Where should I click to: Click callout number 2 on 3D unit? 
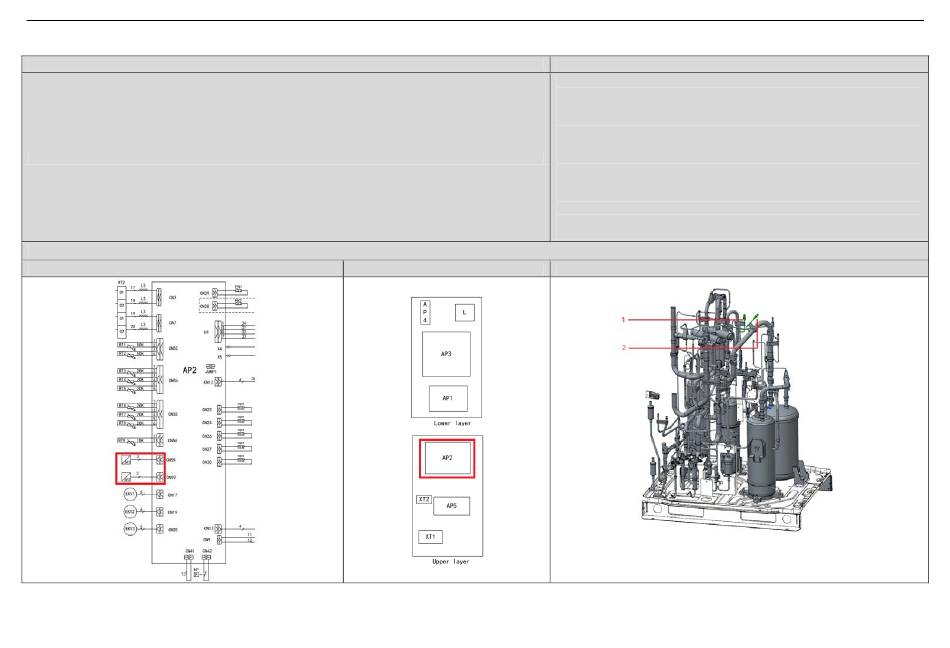(623, 347)
